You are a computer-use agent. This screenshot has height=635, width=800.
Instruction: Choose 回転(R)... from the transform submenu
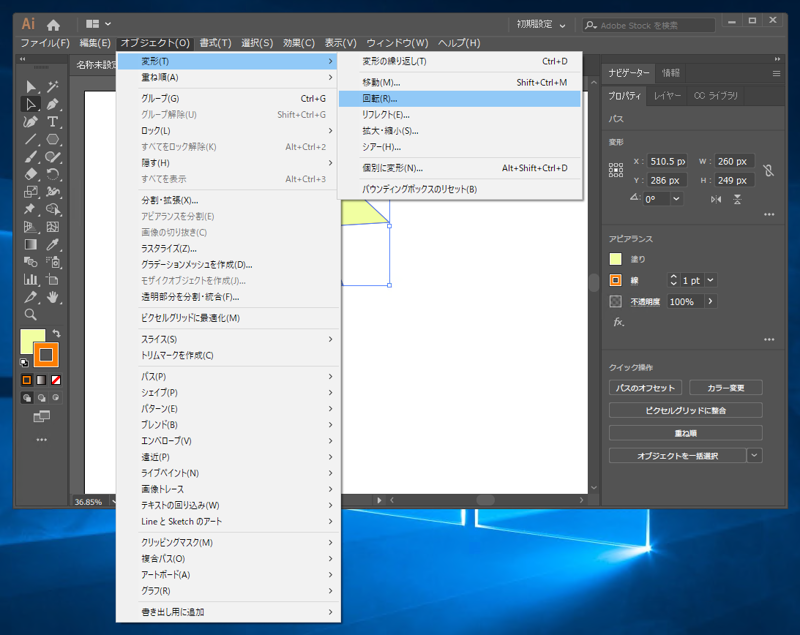pos(460,98)
